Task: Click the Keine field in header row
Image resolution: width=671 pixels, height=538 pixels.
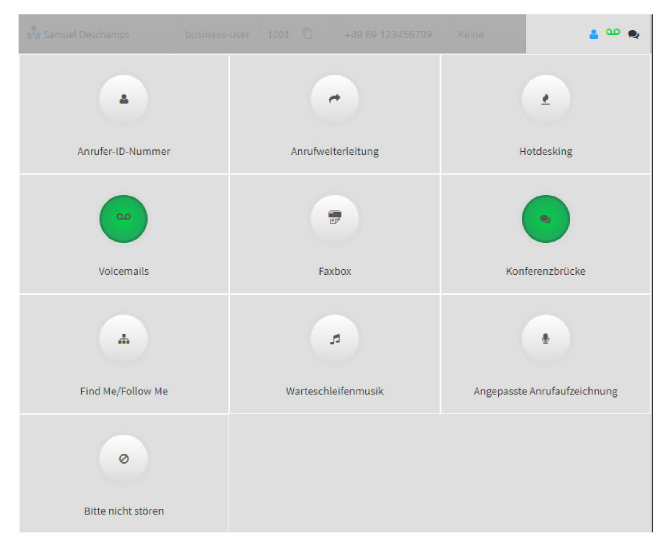Action: click(471, 34)
